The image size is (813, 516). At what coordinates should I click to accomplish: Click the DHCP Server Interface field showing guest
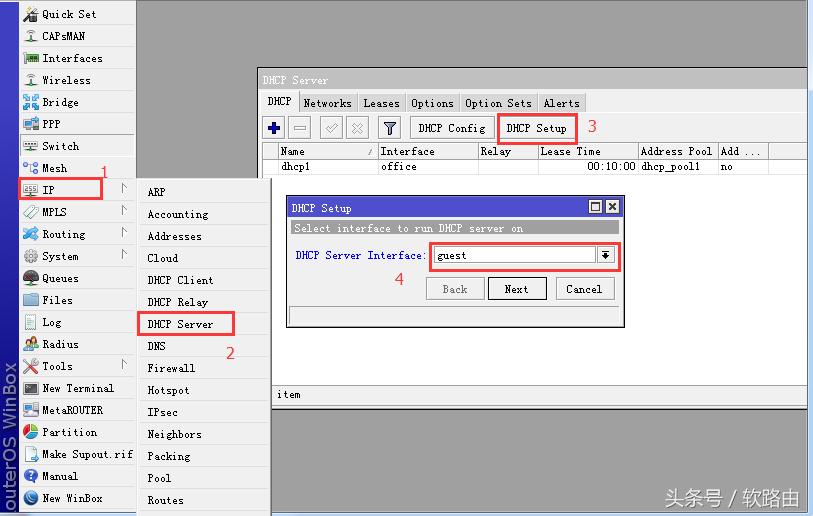[514, 255]
